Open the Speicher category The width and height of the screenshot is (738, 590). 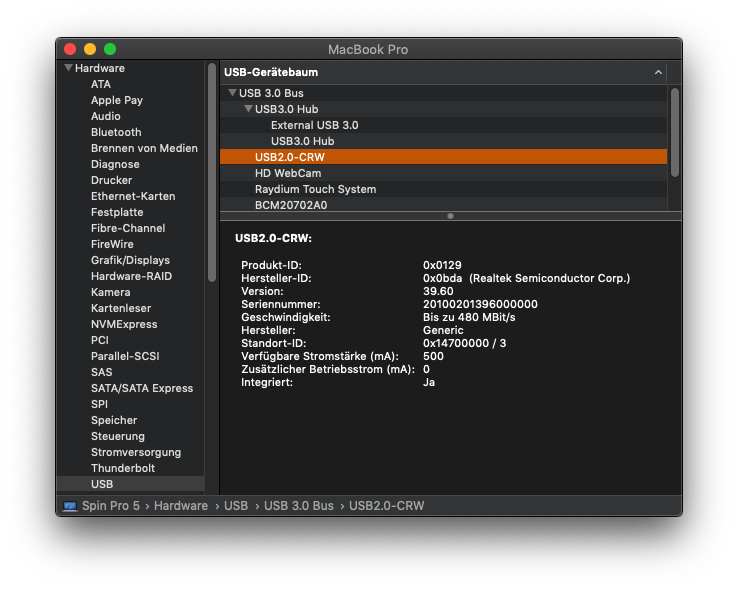pos(114,420)
